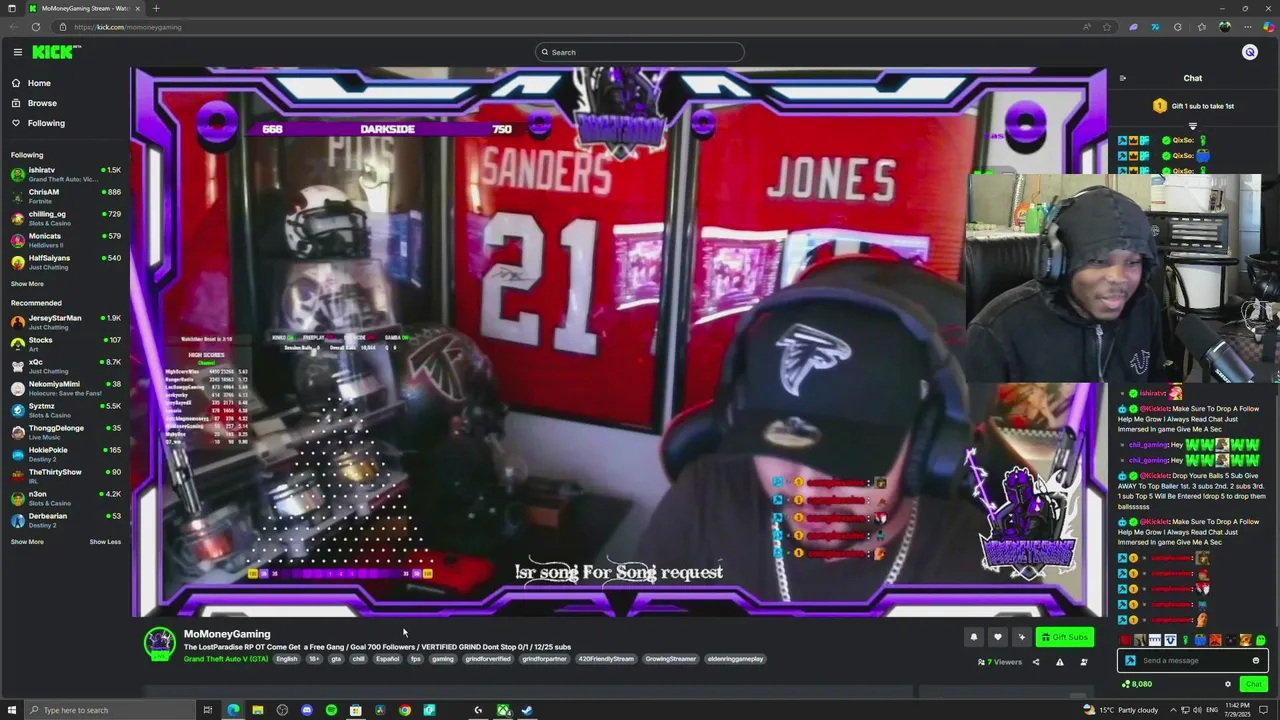Click the user icon beside report

(1084, 662)
